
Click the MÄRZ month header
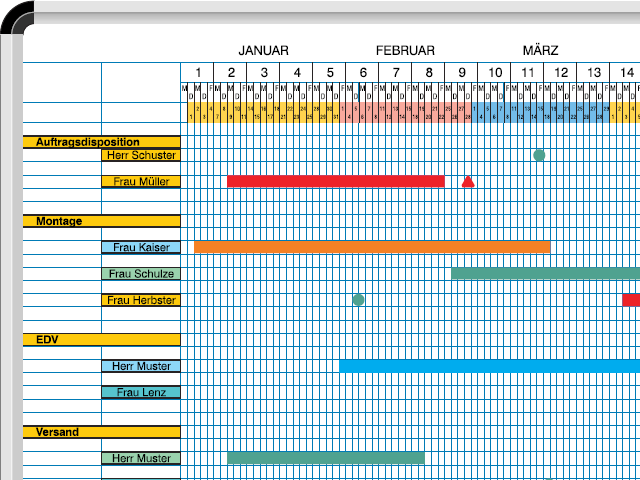point(540,50)
